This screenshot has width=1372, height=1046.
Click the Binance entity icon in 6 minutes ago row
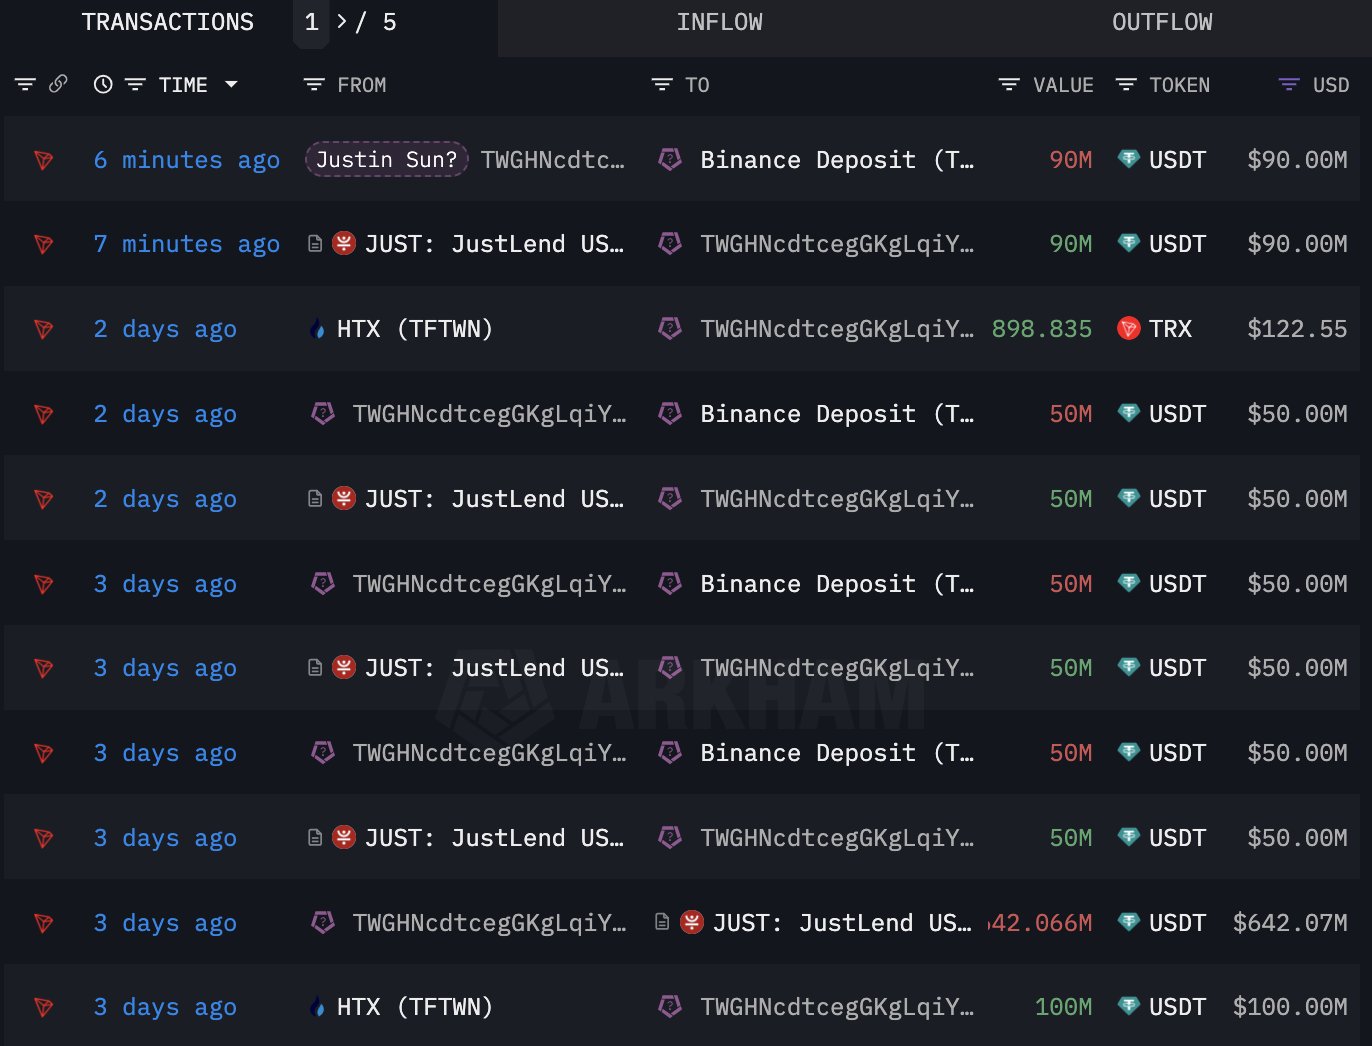tap(670, 159)
